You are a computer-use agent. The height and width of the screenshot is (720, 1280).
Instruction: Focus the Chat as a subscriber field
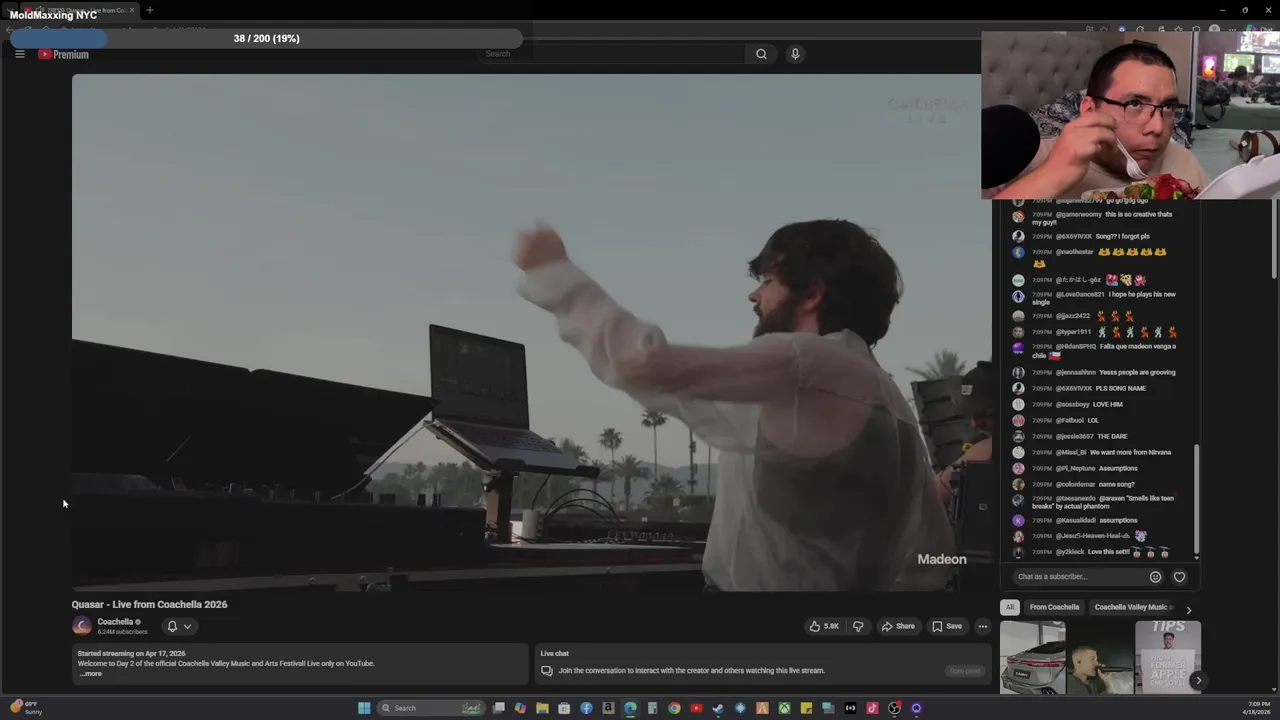[x=1078, y=577]
